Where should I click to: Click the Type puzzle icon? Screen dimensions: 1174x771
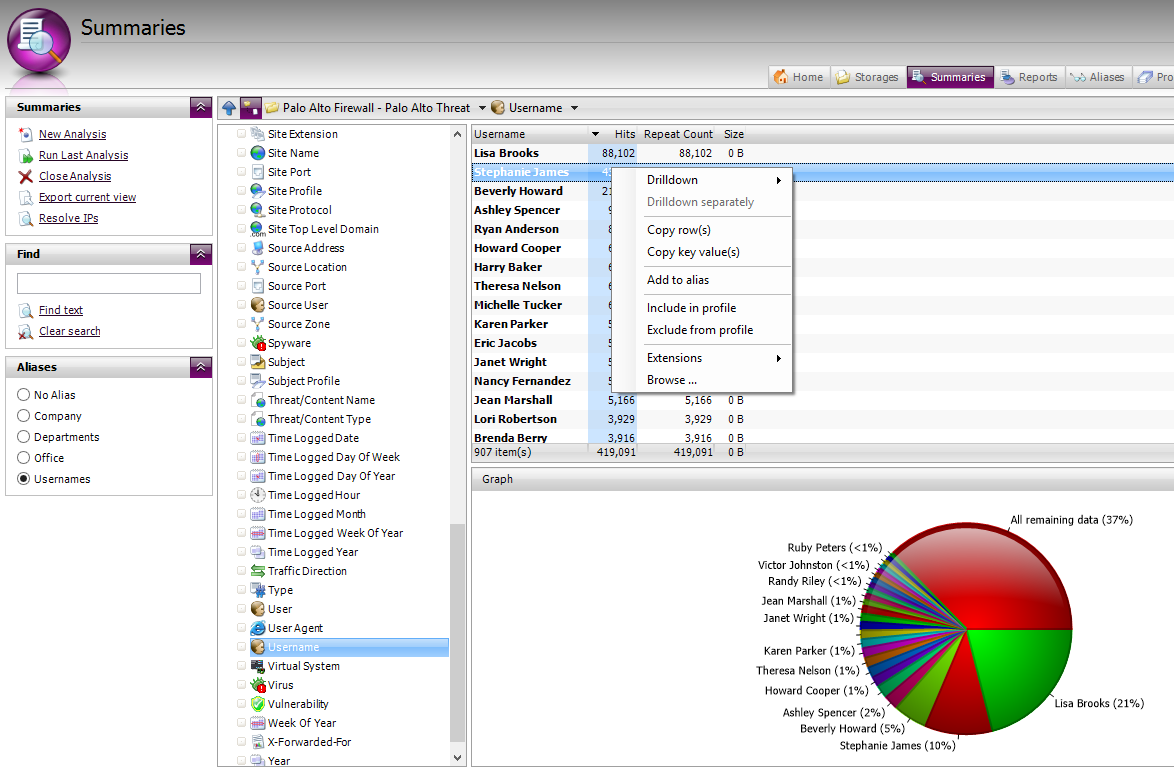point(258,590)
